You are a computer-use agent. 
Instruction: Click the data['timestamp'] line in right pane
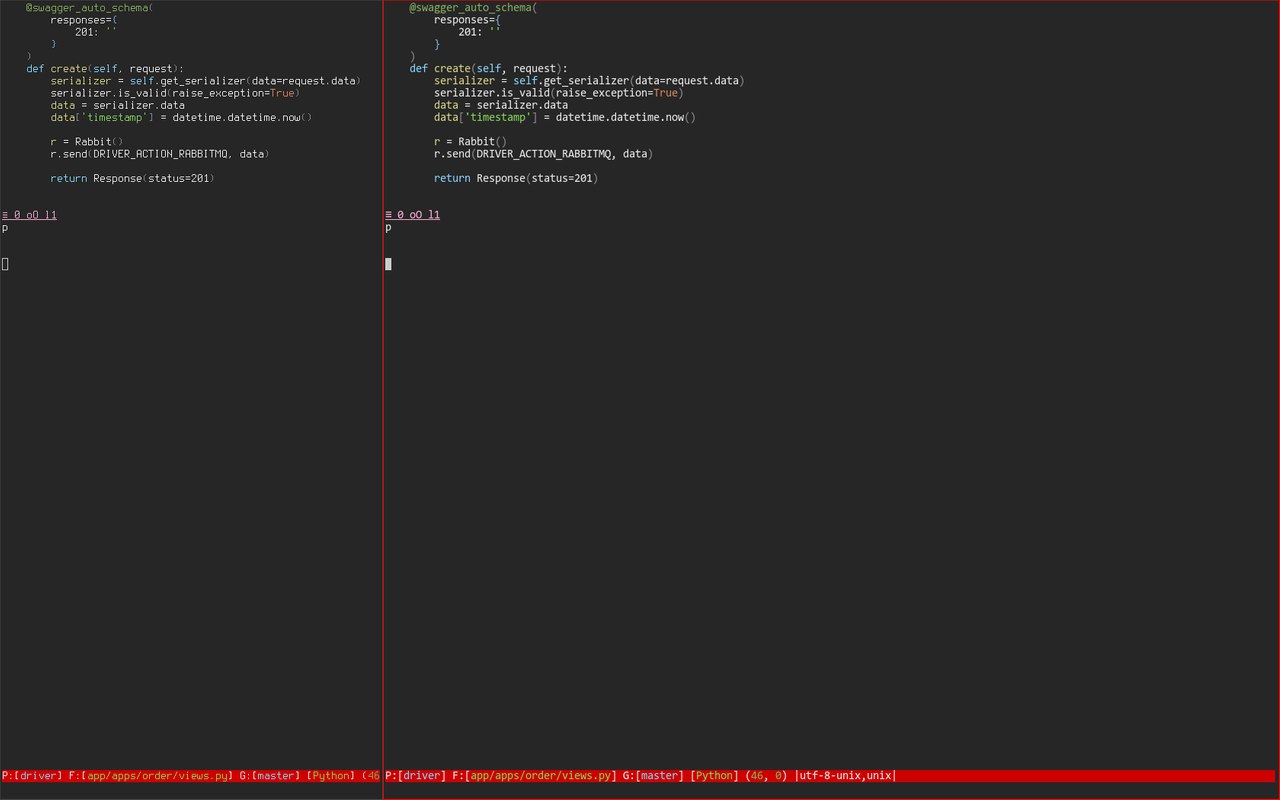pos(564,117)
